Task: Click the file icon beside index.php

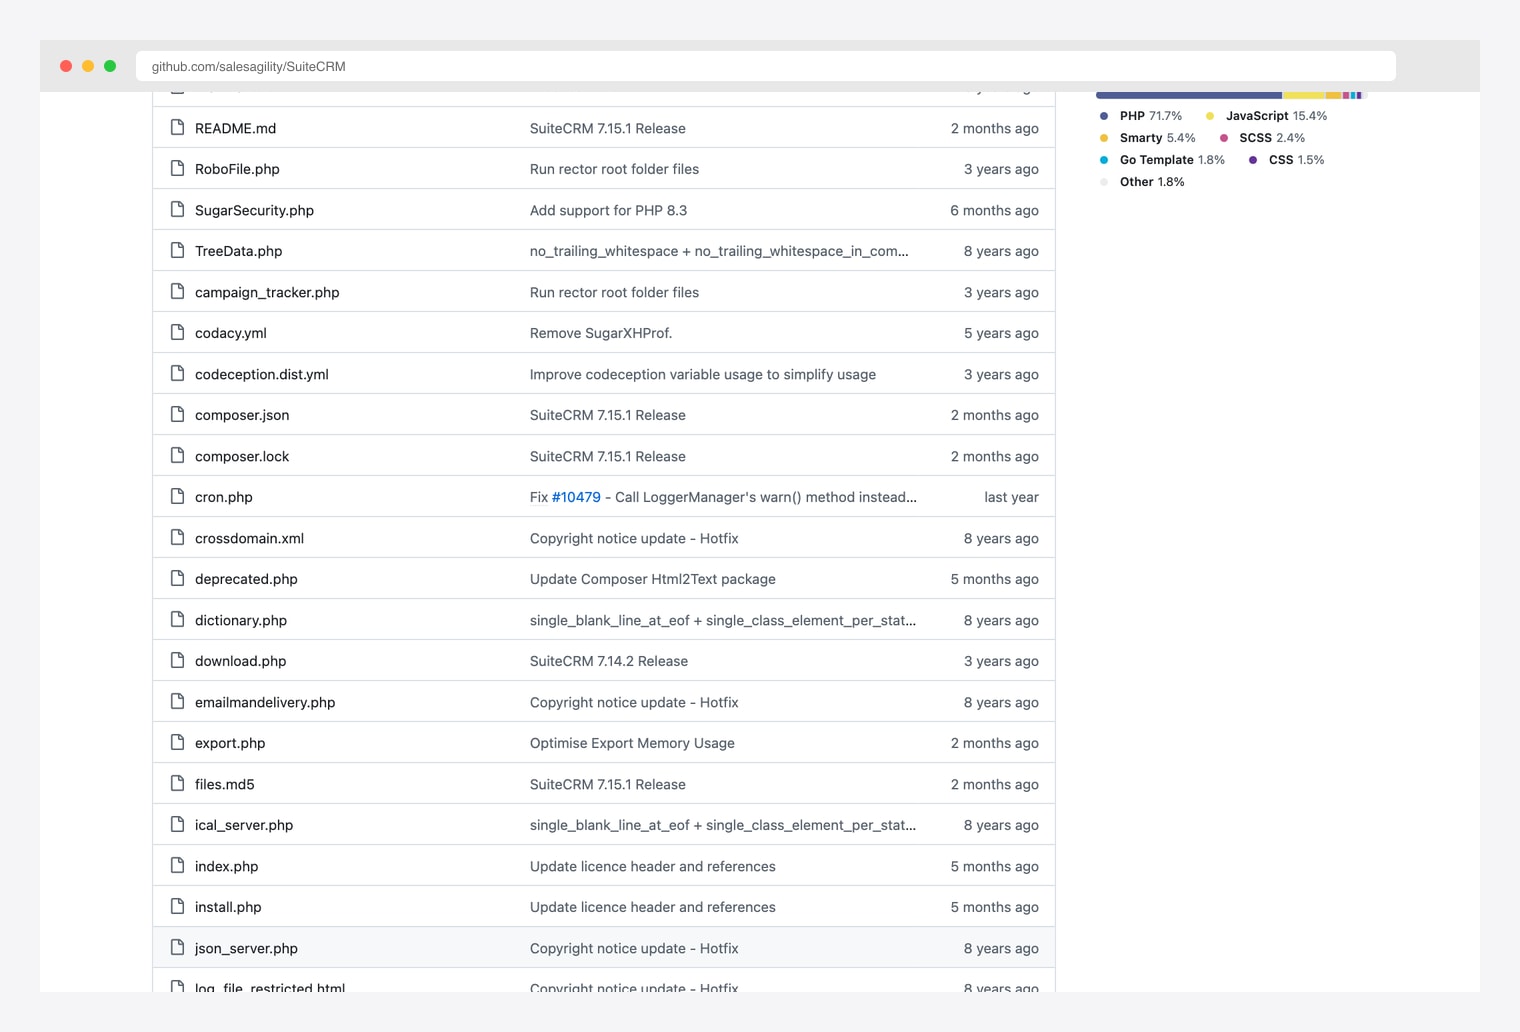Action: point(177,865)
